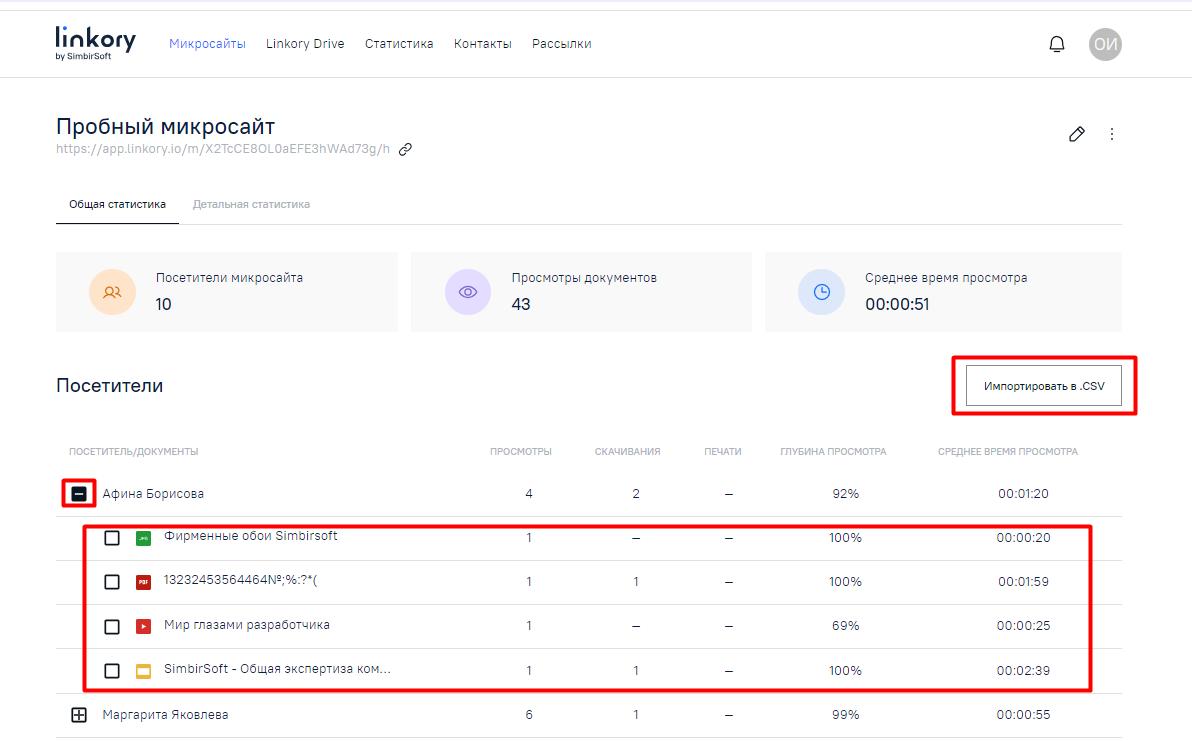This screenshot has height=741, width=1192.
Task: Click the microsite URL under the page title
Action: 220,150
